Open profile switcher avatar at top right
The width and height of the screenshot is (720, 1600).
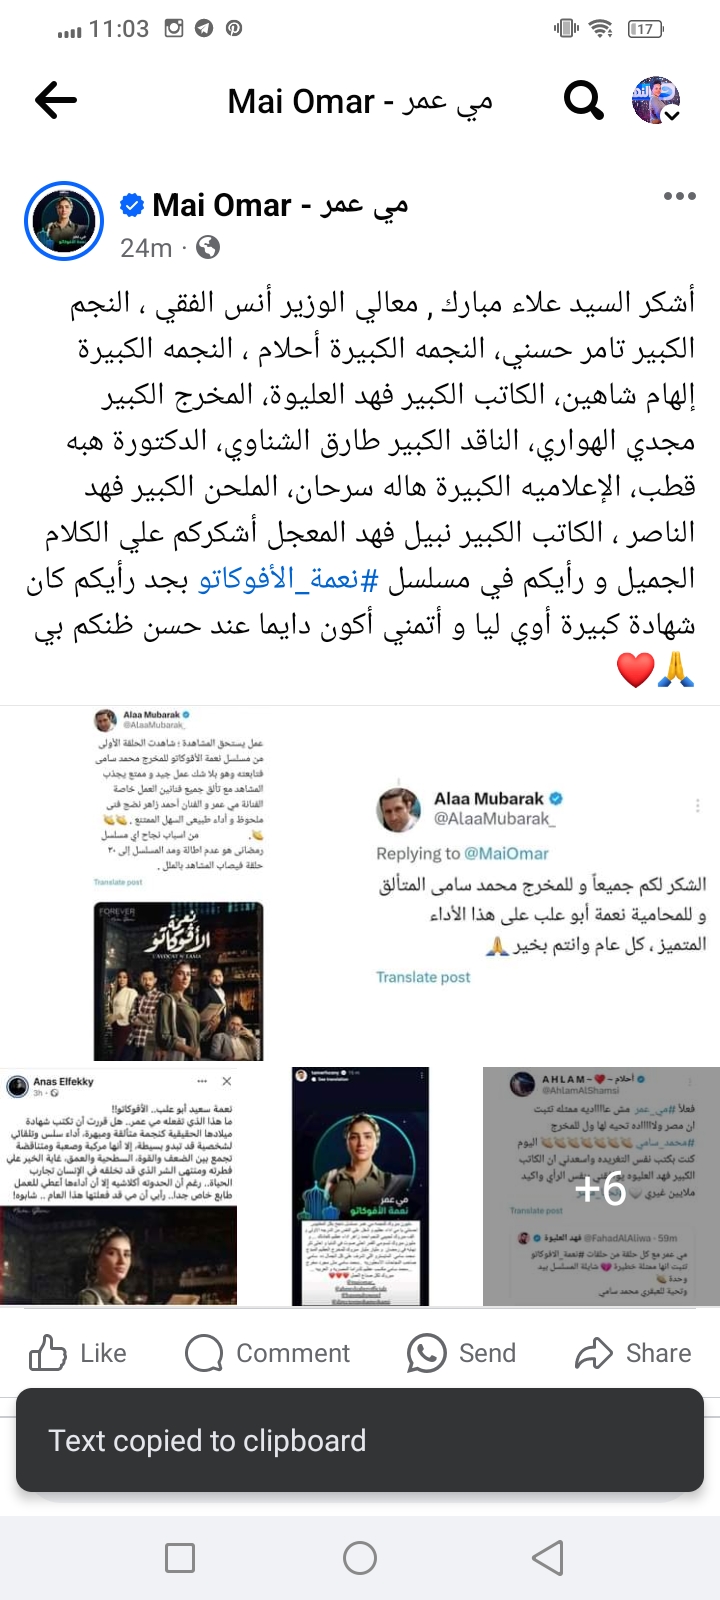[x=656, y=100]
